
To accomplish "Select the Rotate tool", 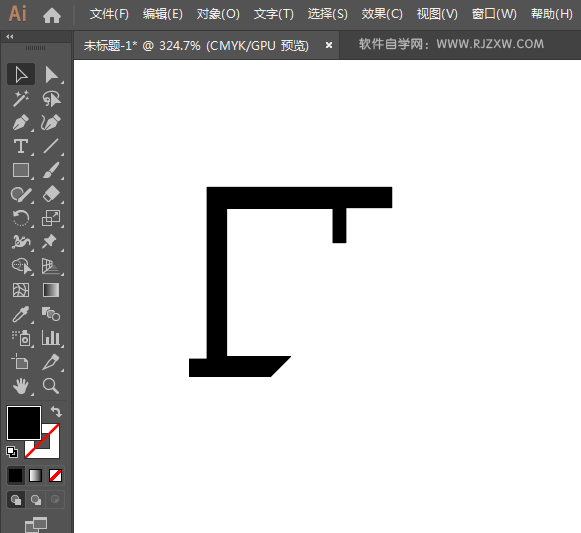I will click(x=21, y=218).
